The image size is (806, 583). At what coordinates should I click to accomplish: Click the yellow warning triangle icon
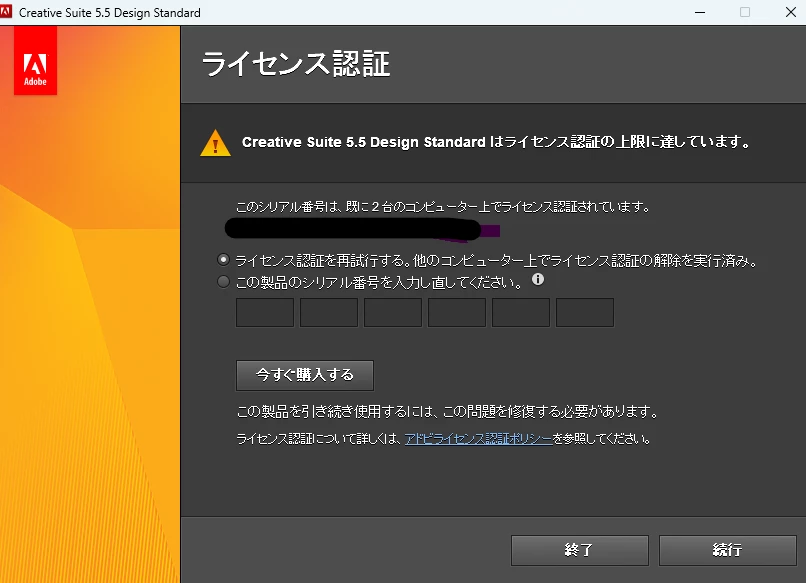click(x=215, y=142)
